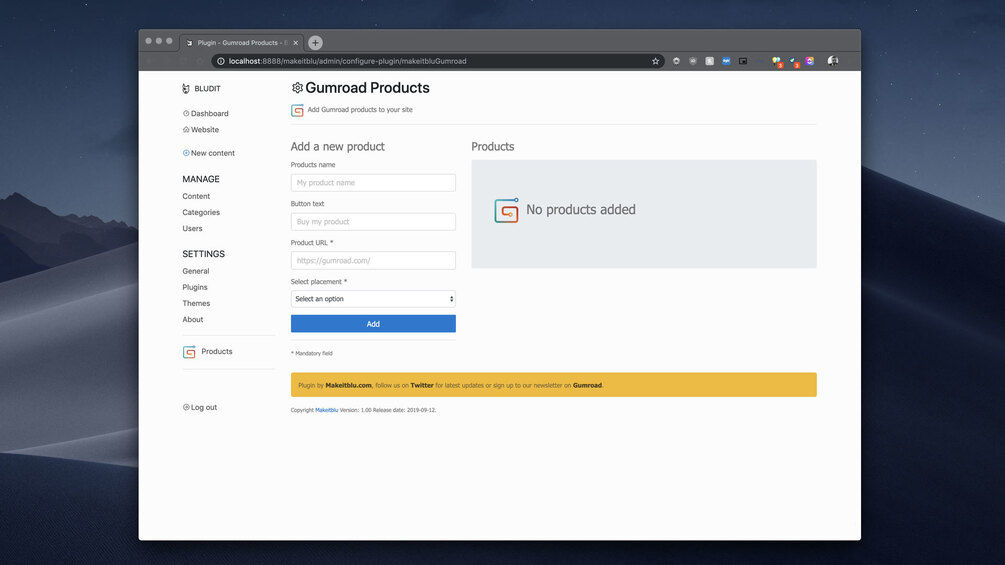Open a new browser tab with plus icon
Image resolution: width=1005 pixels, height=565 pixels.
point(315,43)
